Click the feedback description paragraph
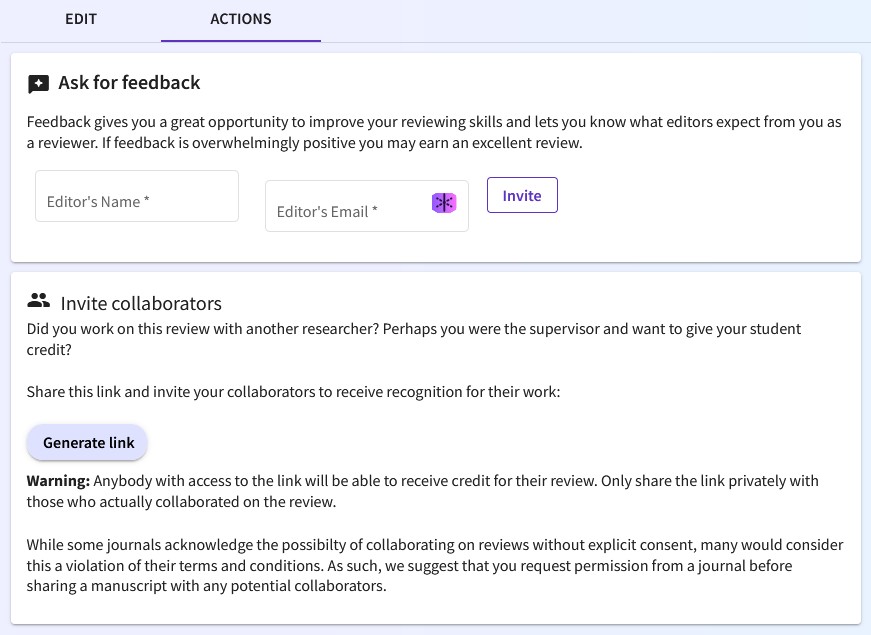This screenshot has height=635, width=871. click(x=434, y=132)
